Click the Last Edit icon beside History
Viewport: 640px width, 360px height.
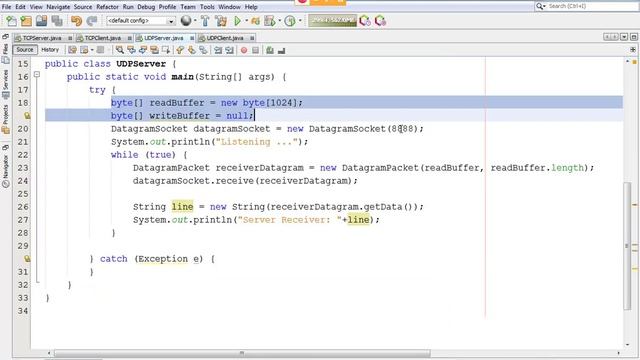click(72, 50)
